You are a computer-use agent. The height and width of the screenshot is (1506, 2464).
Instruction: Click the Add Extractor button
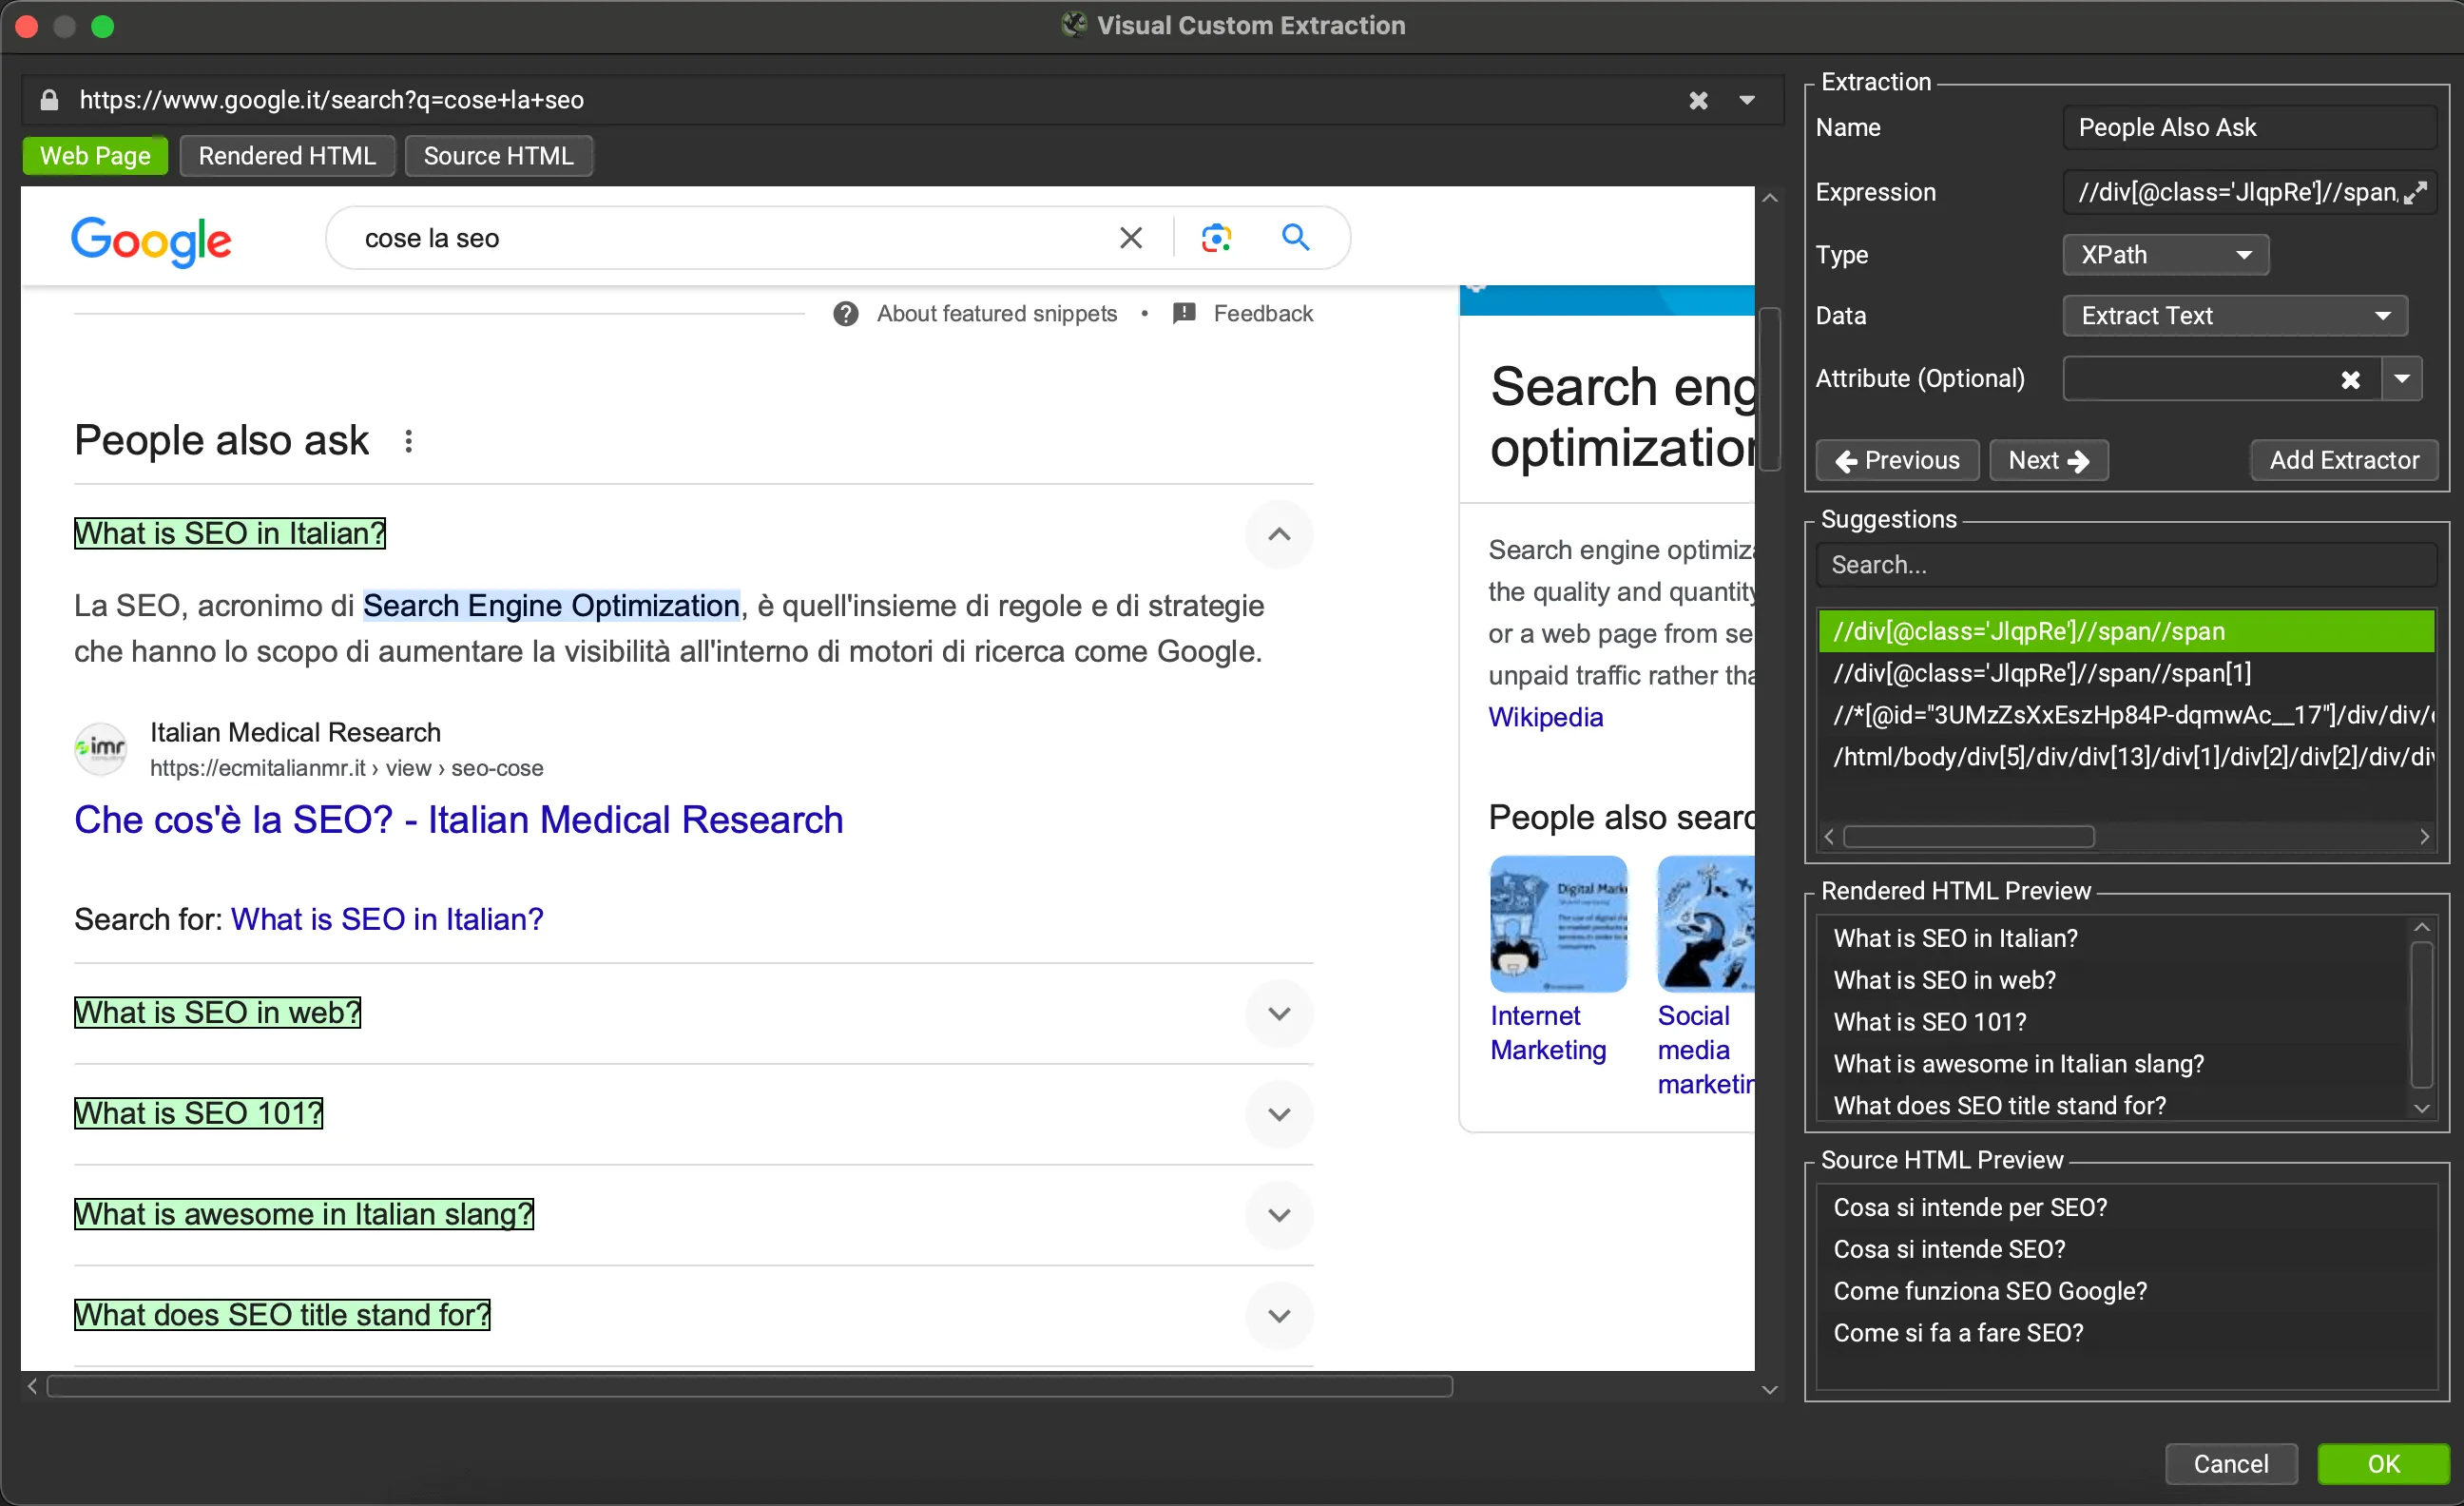(2344, 459)
